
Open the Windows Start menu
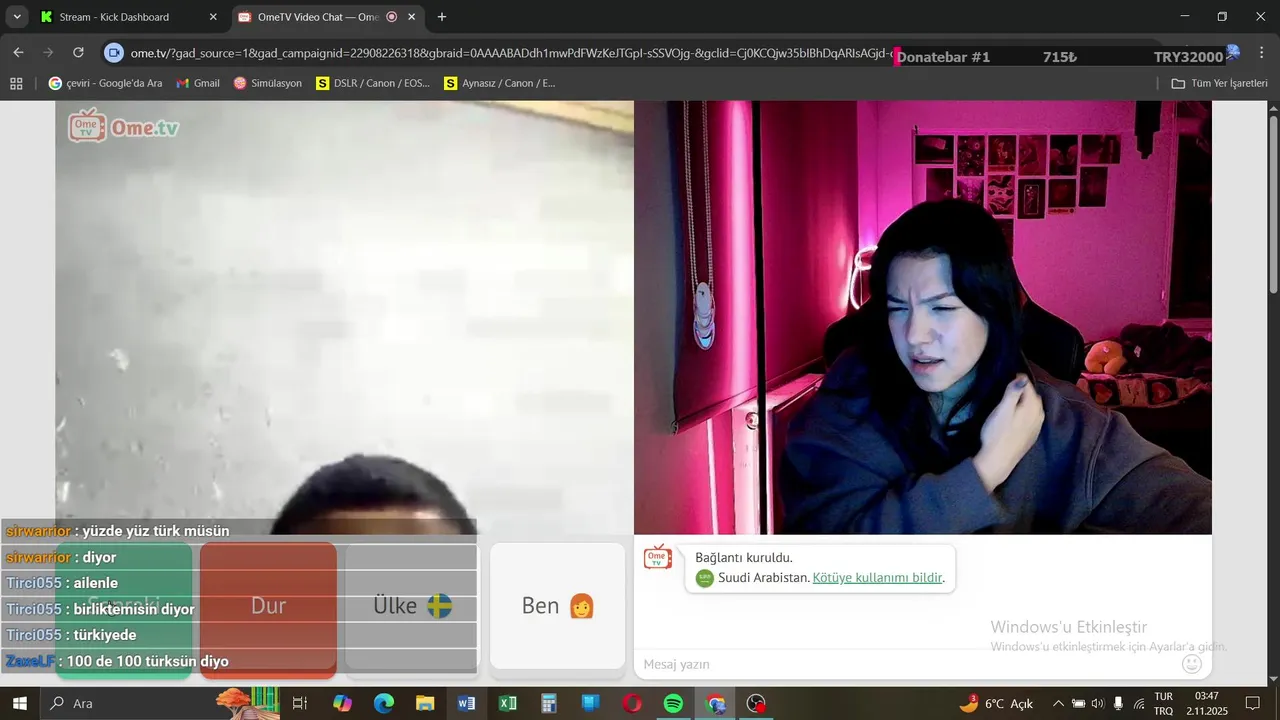19,703
